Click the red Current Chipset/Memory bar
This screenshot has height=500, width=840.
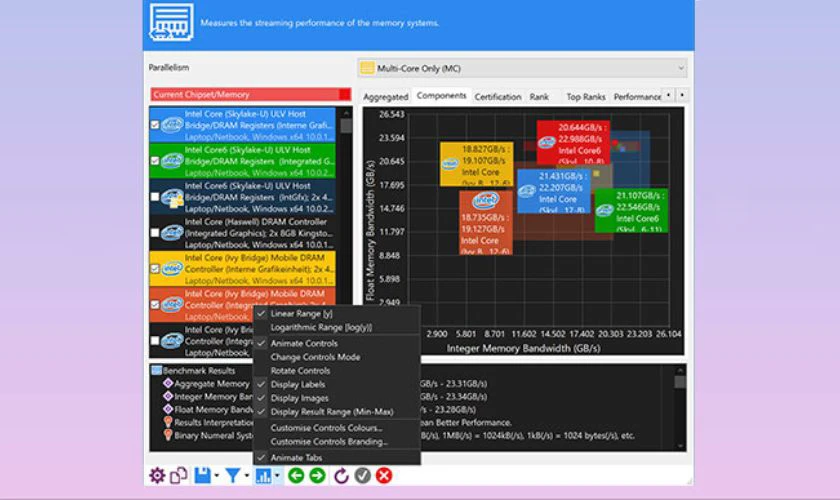pos(250,95)
